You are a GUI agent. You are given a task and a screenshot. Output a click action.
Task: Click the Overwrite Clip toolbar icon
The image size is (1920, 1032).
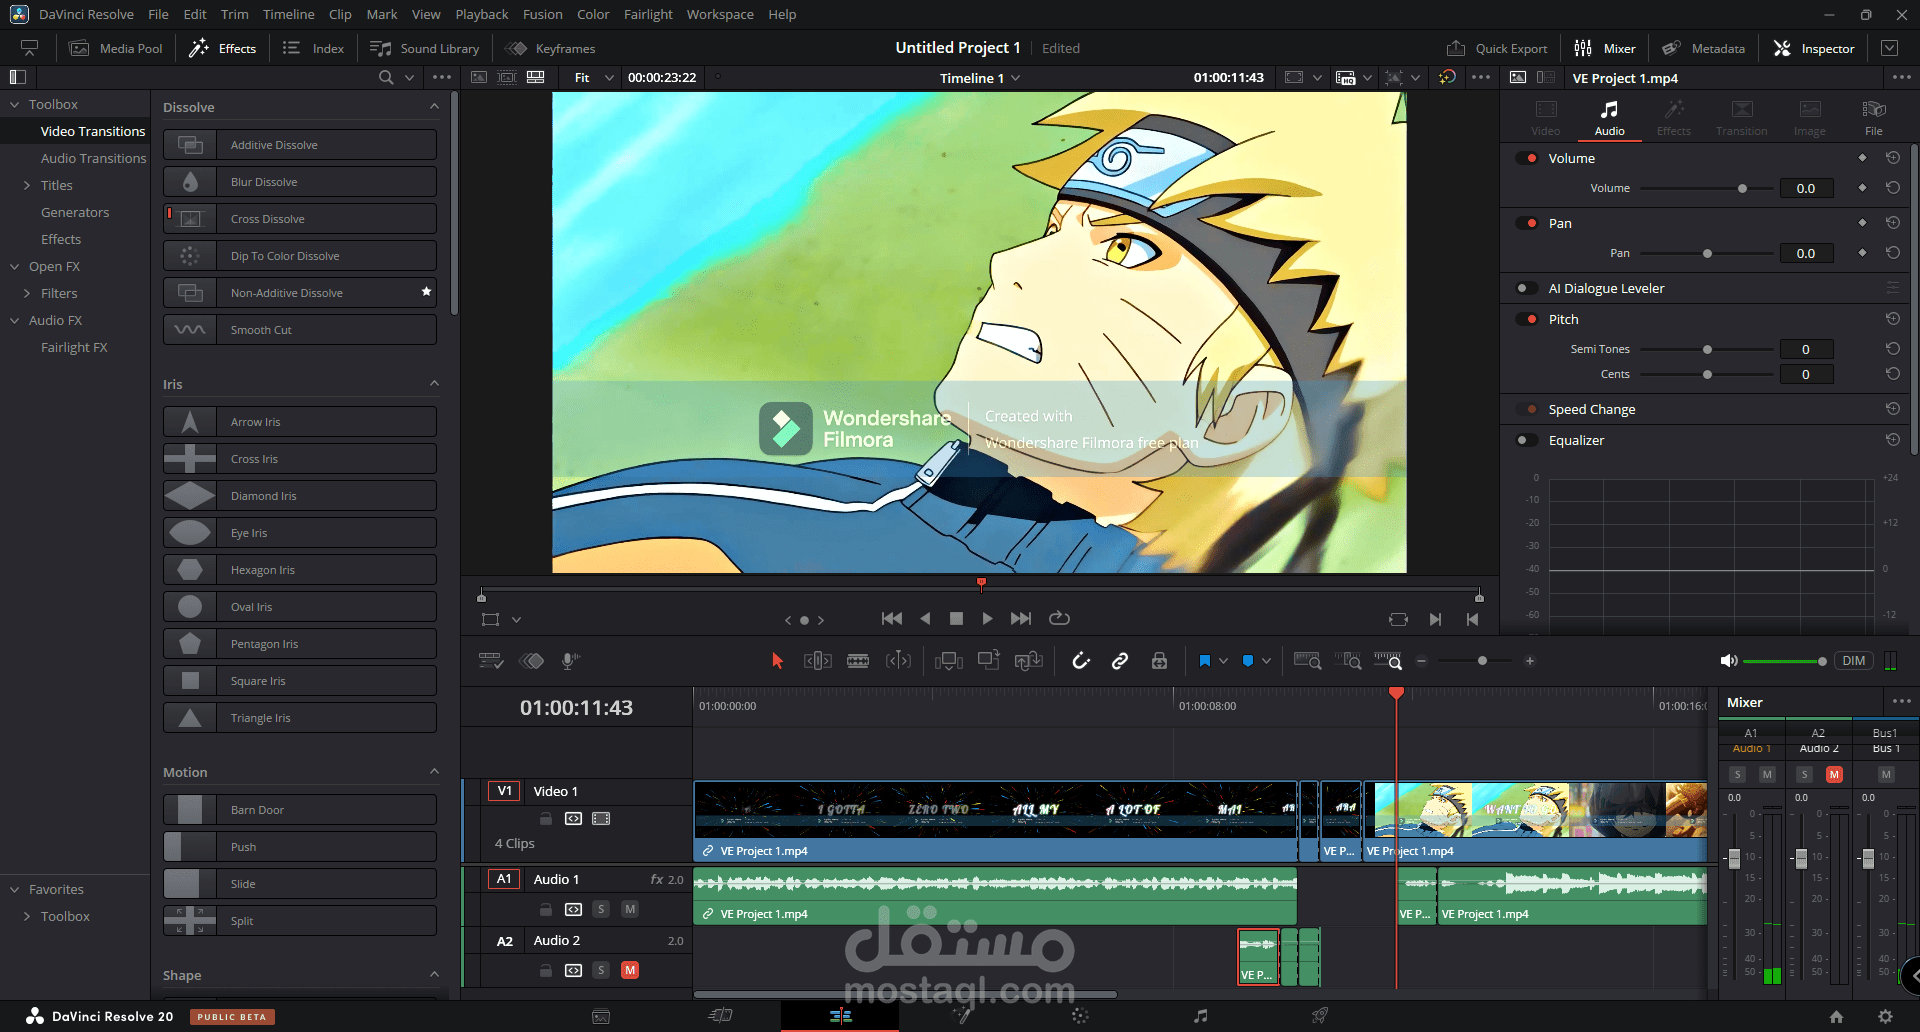pos(988,660)
